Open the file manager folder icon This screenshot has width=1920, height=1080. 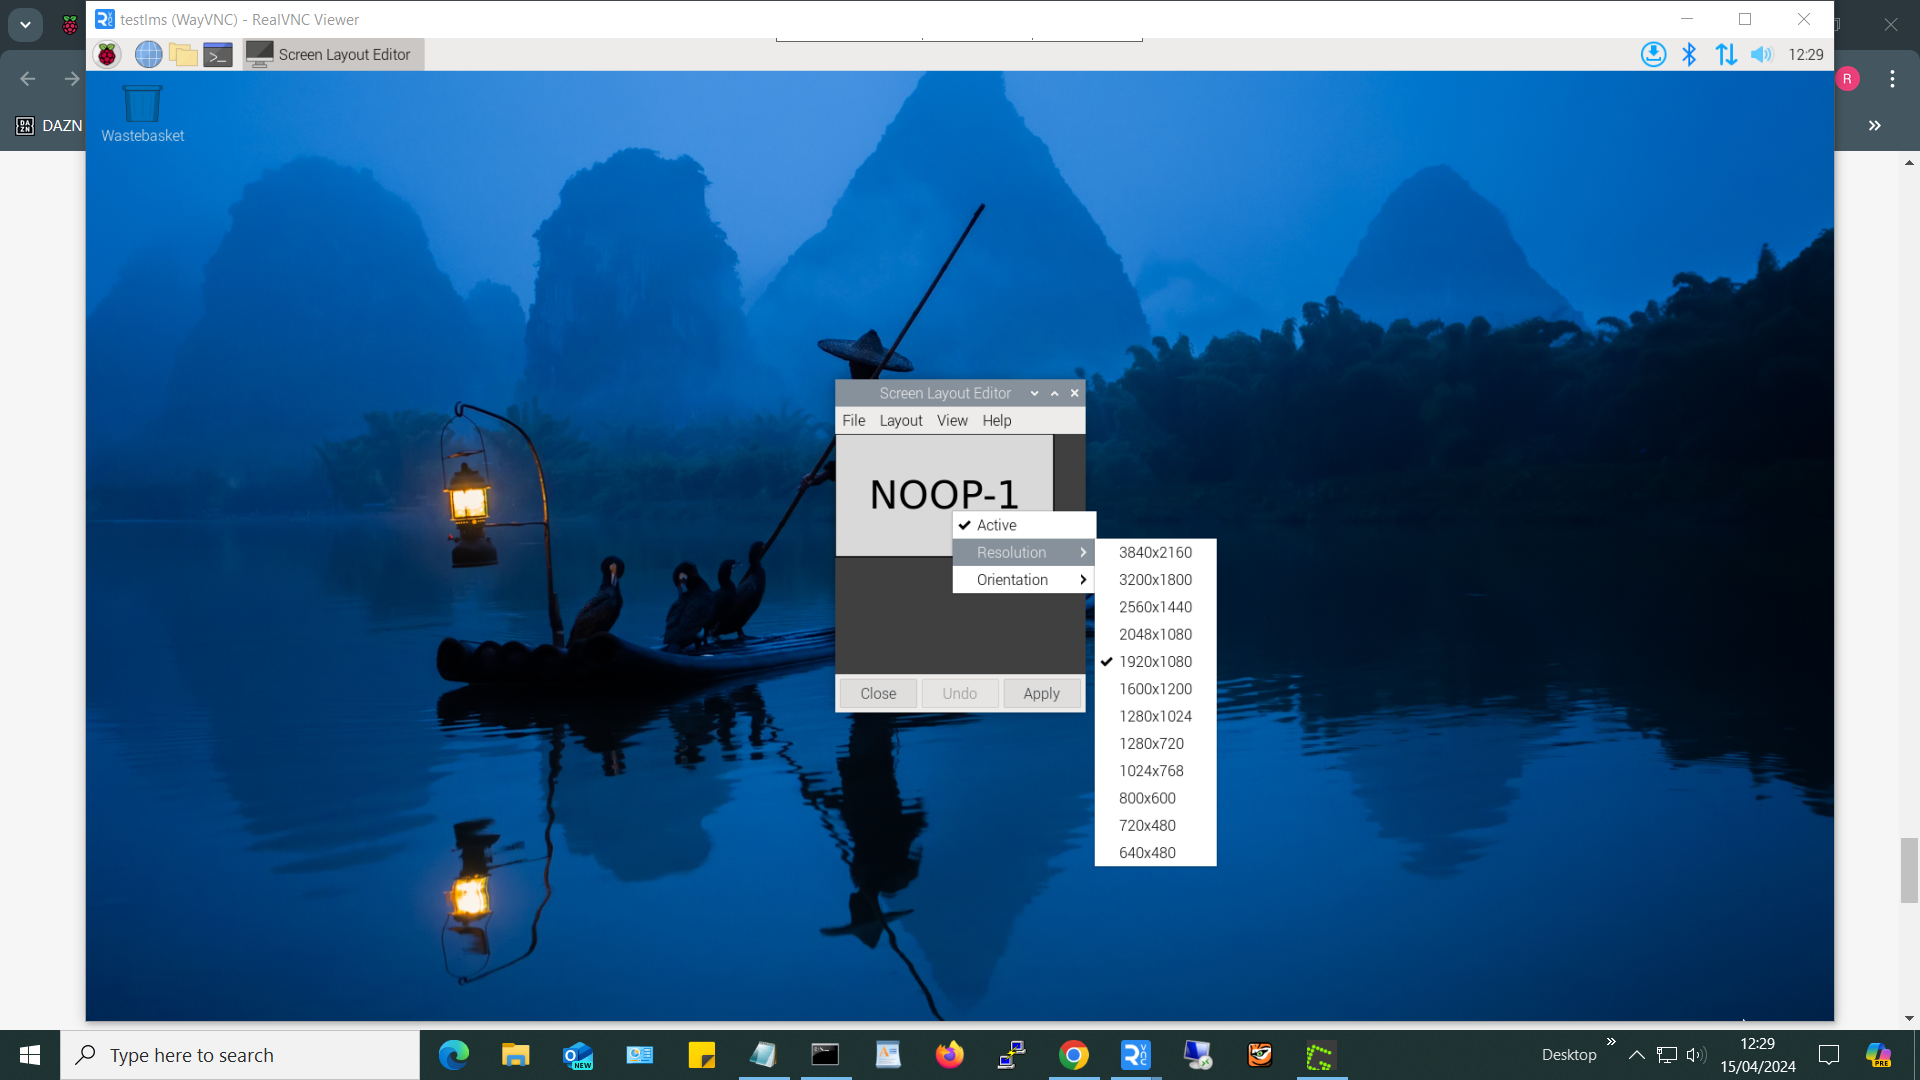(x=183, y=54)
